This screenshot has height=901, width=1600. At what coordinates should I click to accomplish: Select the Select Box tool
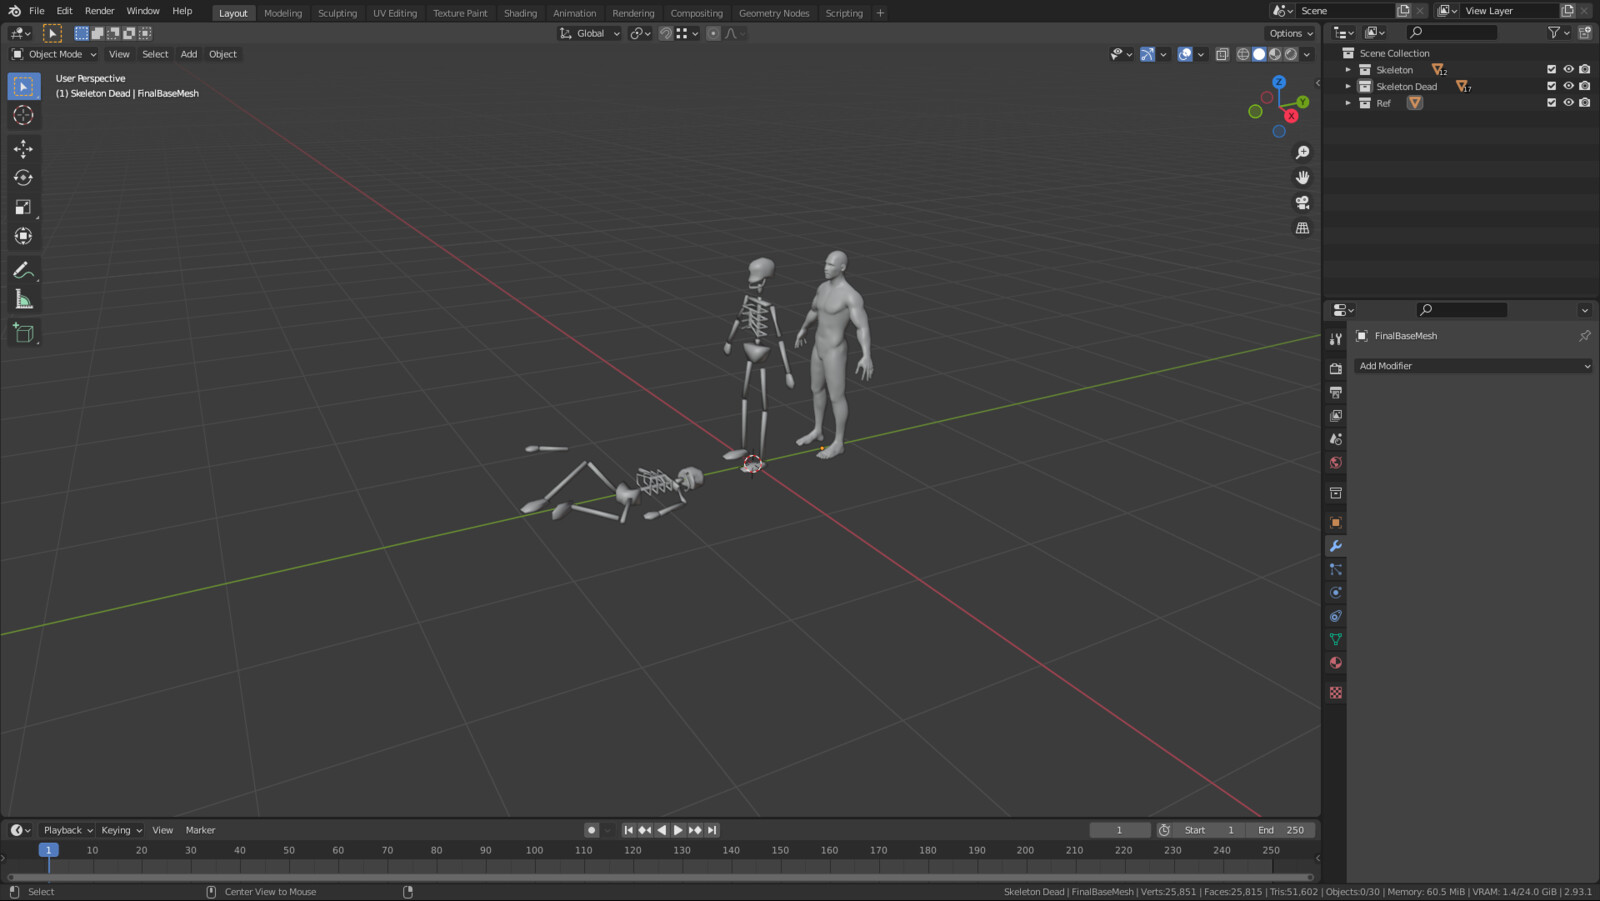pos(24,87)
